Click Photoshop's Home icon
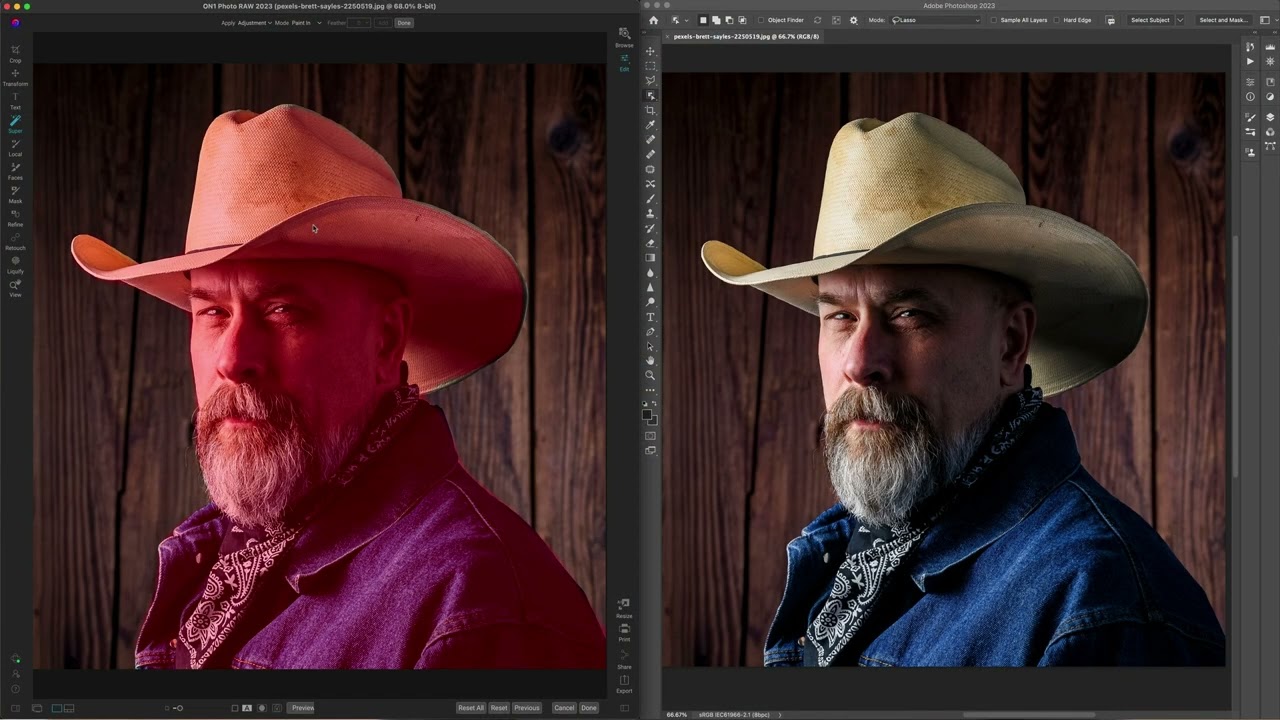Screen dimensions: 1280x720 [x=653, y=20]
